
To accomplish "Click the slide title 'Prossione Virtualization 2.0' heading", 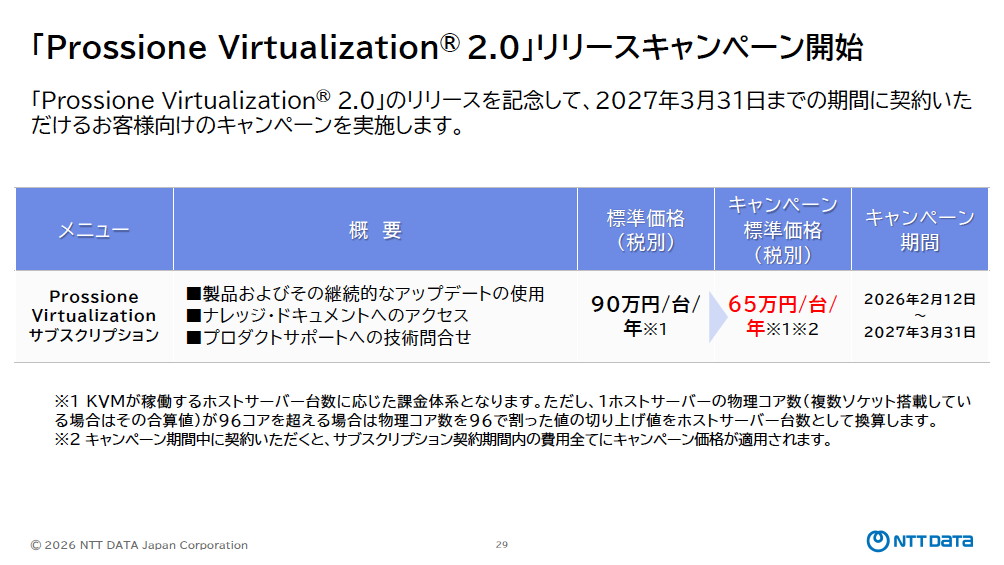I will tap(447, 47).
